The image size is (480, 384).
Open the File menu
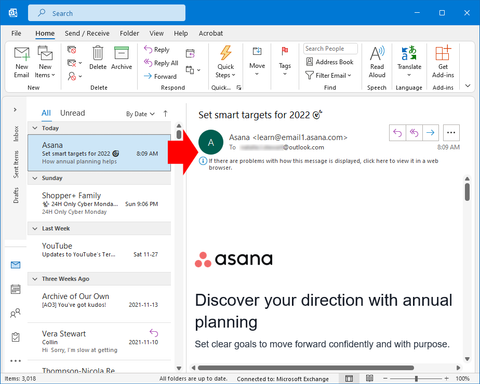coord(16,33)
